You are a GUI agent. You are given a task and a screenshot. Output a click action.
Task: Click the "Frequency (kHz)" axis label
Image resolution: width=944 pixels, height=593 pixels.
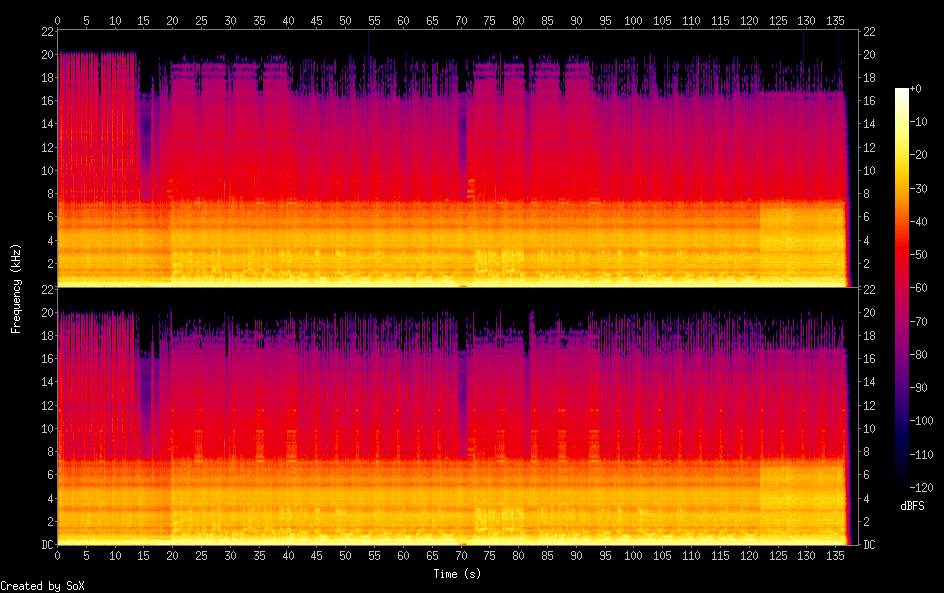[x=16, y=288]
